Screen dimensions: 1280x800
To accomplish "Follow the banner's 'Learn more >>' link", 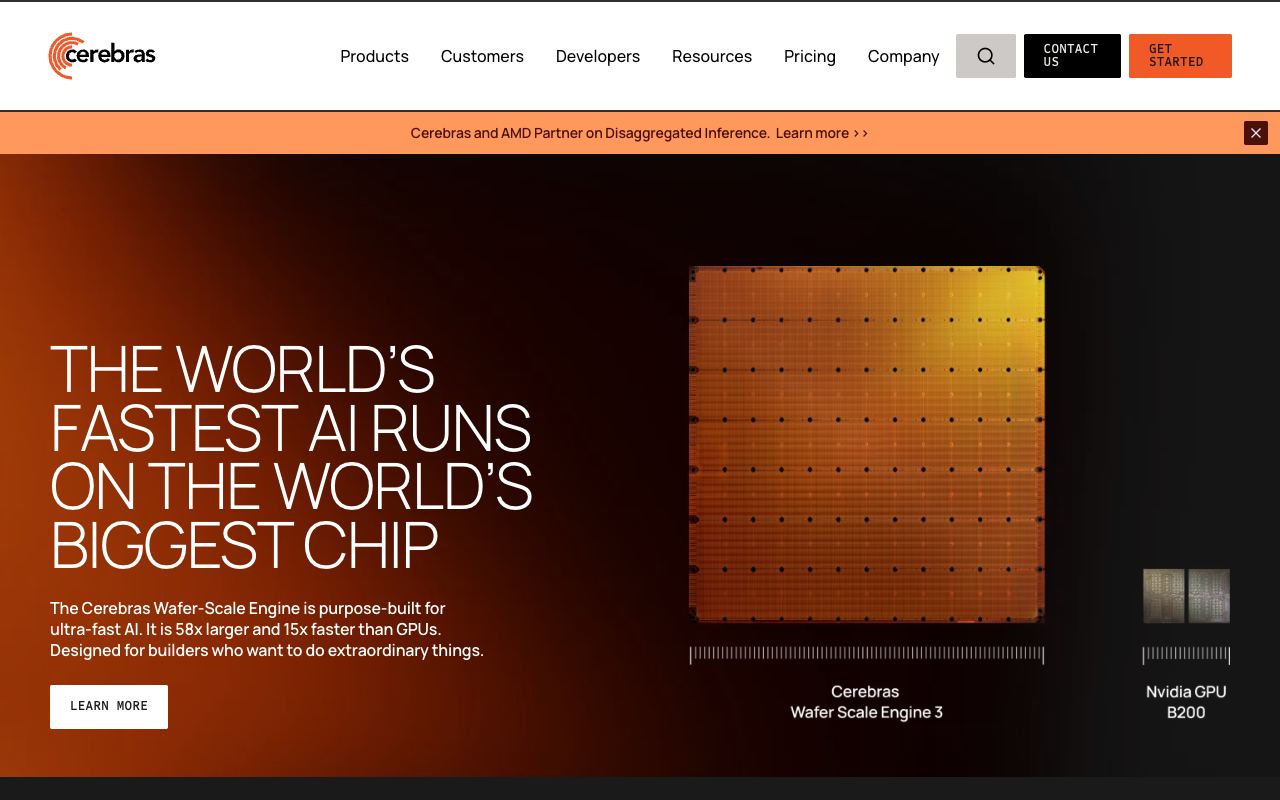I will click(x=822, y=133).
